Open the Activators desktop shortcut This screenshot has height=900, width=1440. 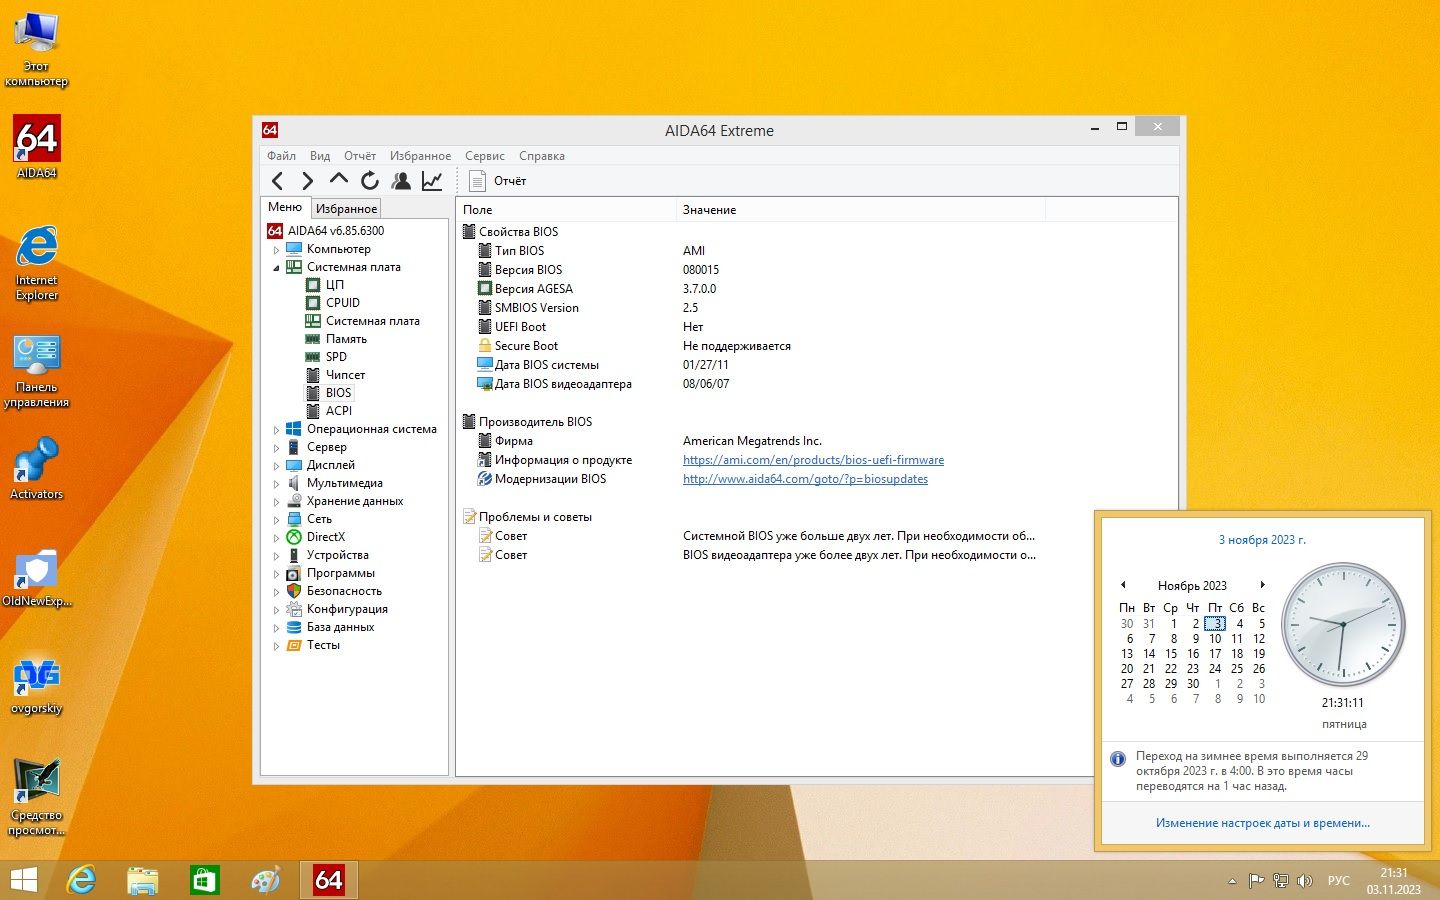point(37,468)
